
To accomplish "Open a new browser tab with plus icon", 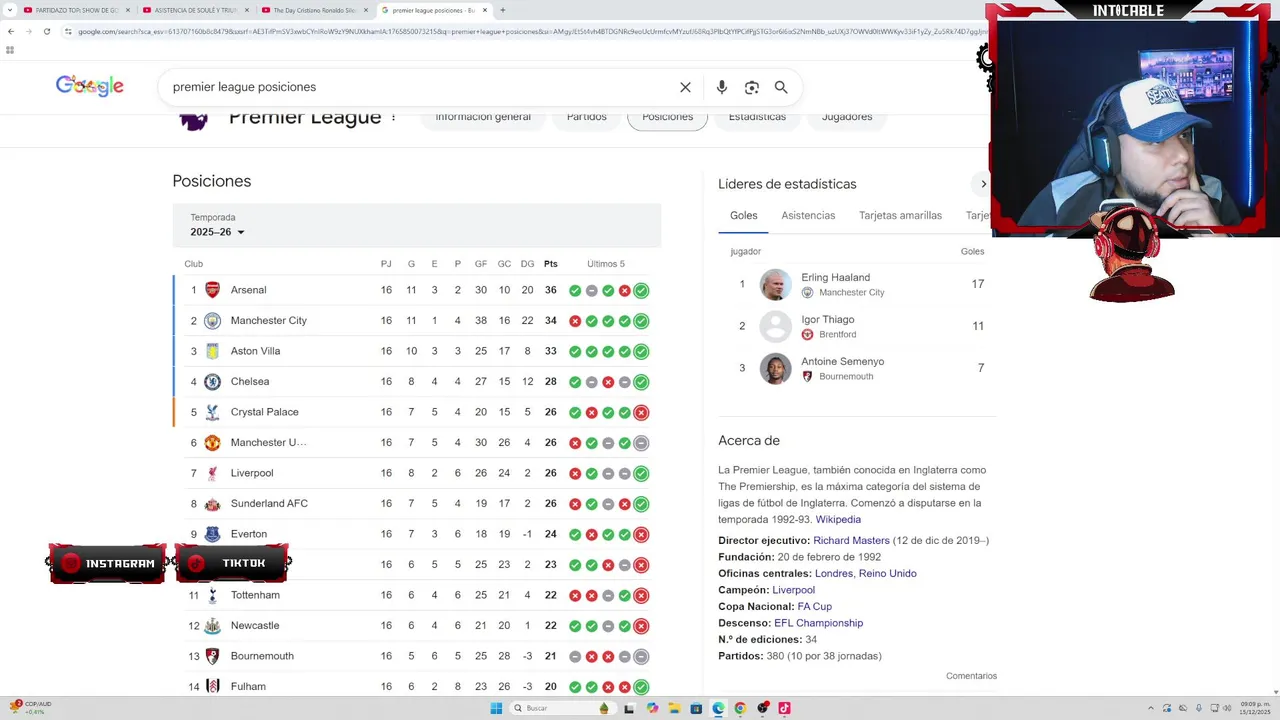I will click(x=502, y=10).
